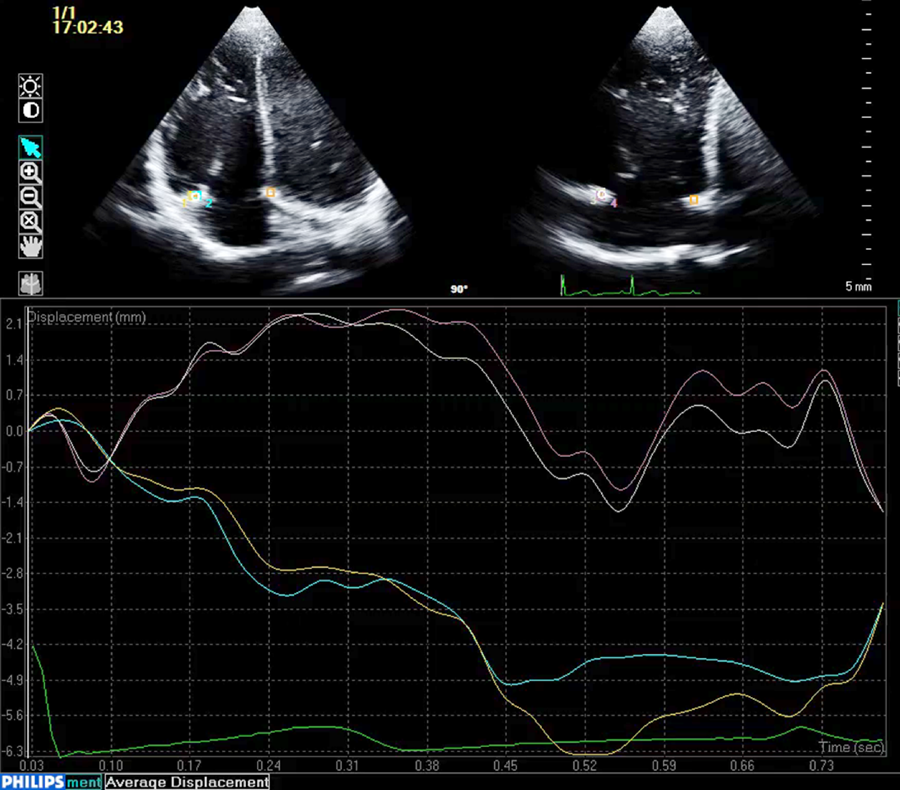900x790 pixels.
Task: Select the contrast adjustment tool
Action: tap(29, 111)
